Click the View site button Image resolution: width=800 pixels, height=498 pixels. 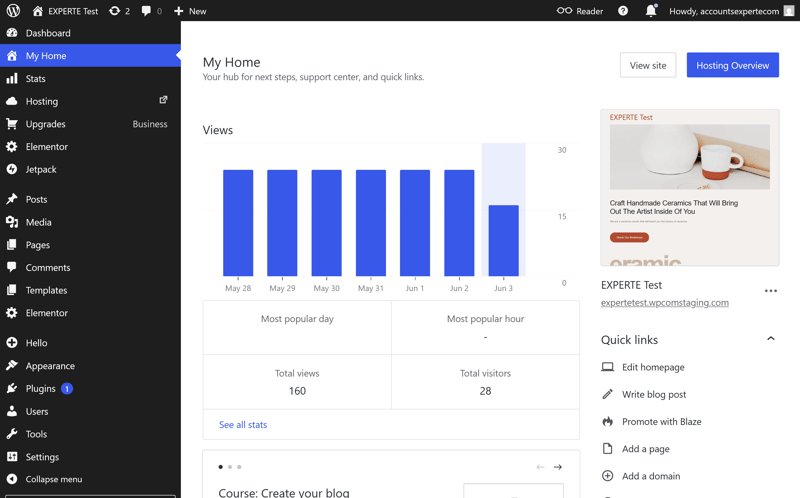(x=648, y=65)
